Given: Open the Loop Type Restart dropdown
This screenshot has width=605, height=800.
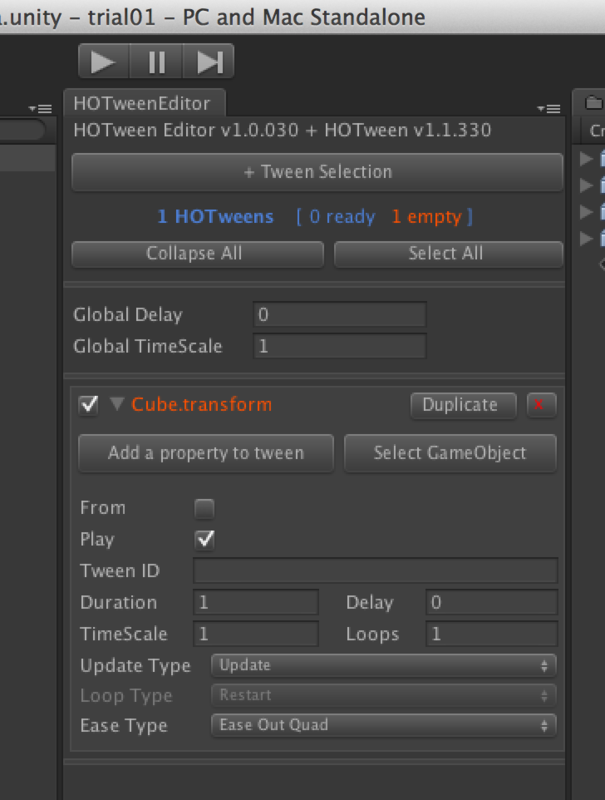Looking at the screenshot, I should coord(384,695).
